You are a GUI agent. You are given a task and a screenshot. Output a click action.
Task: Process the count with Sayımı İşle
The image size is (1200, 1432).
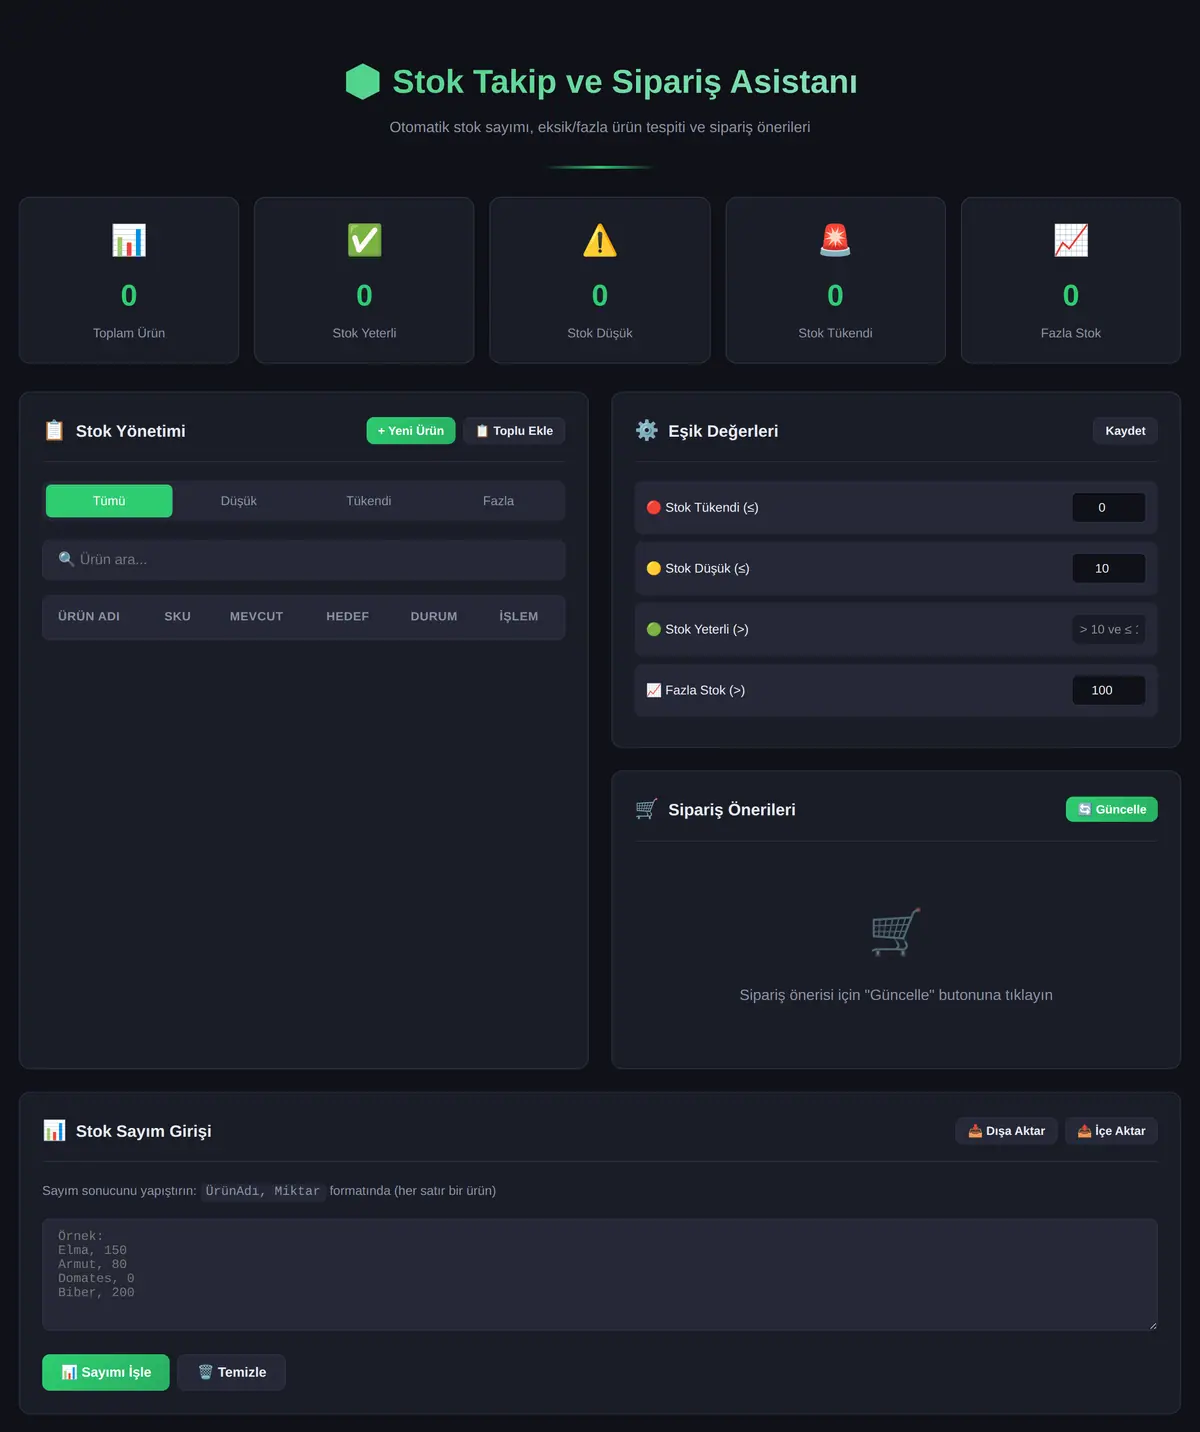(106, 1373)
